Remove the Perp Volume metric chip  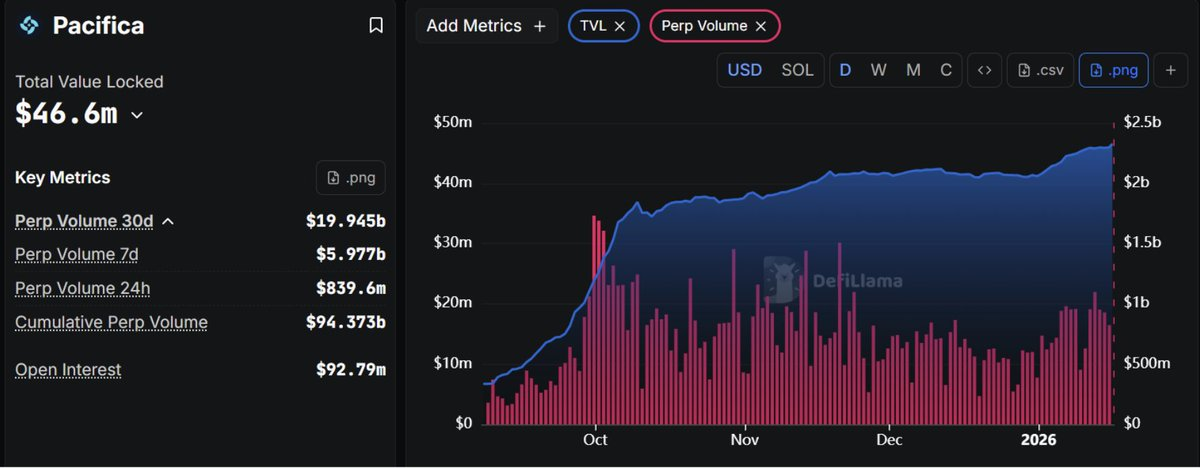pos(761,26)
